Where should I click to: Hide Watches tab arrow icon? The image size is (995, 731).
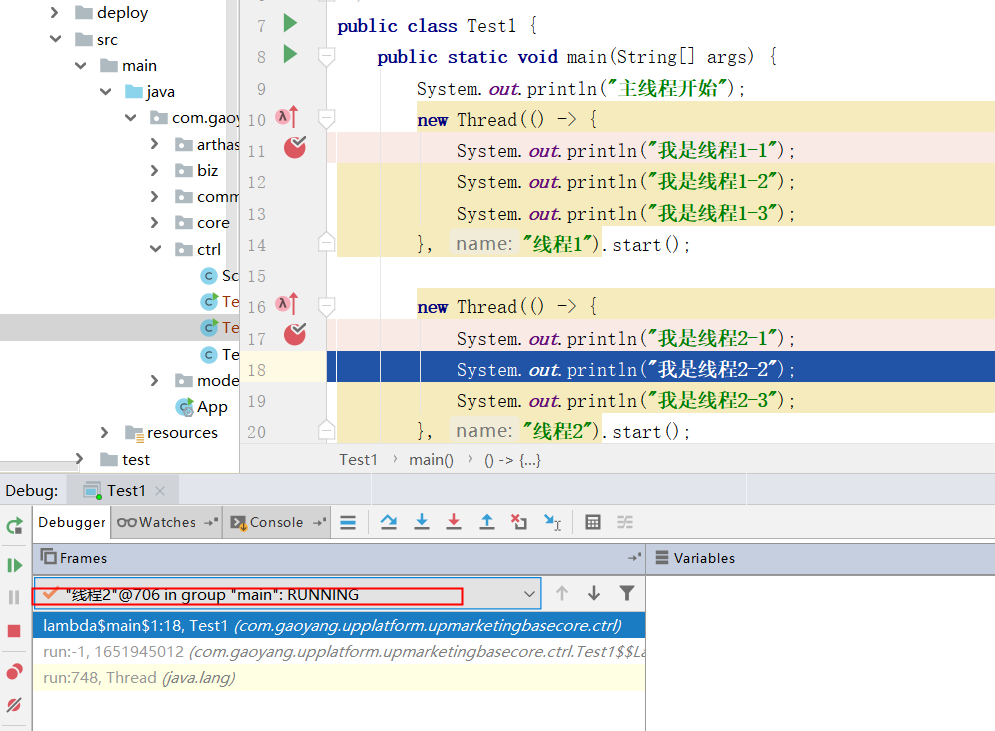point(211,522)
